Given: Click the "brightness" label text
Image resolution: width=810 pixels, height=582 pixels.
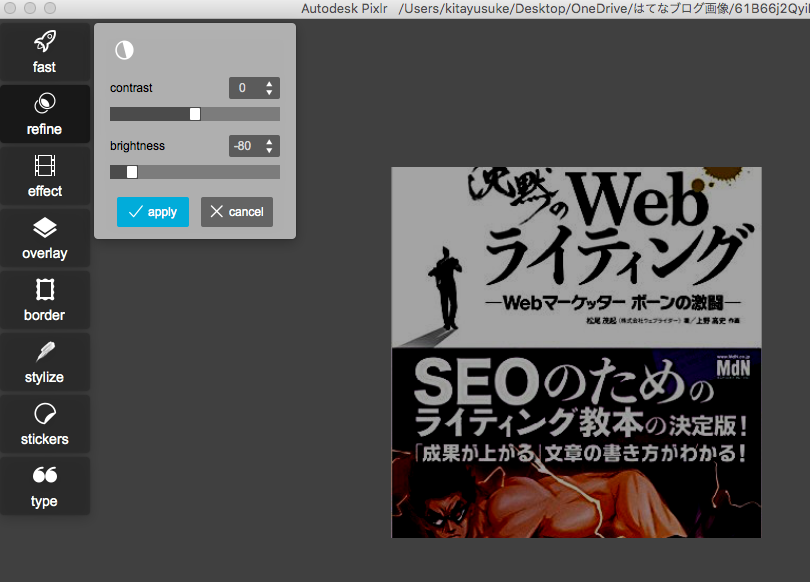Looking at the screenshot, I should 137,146.
